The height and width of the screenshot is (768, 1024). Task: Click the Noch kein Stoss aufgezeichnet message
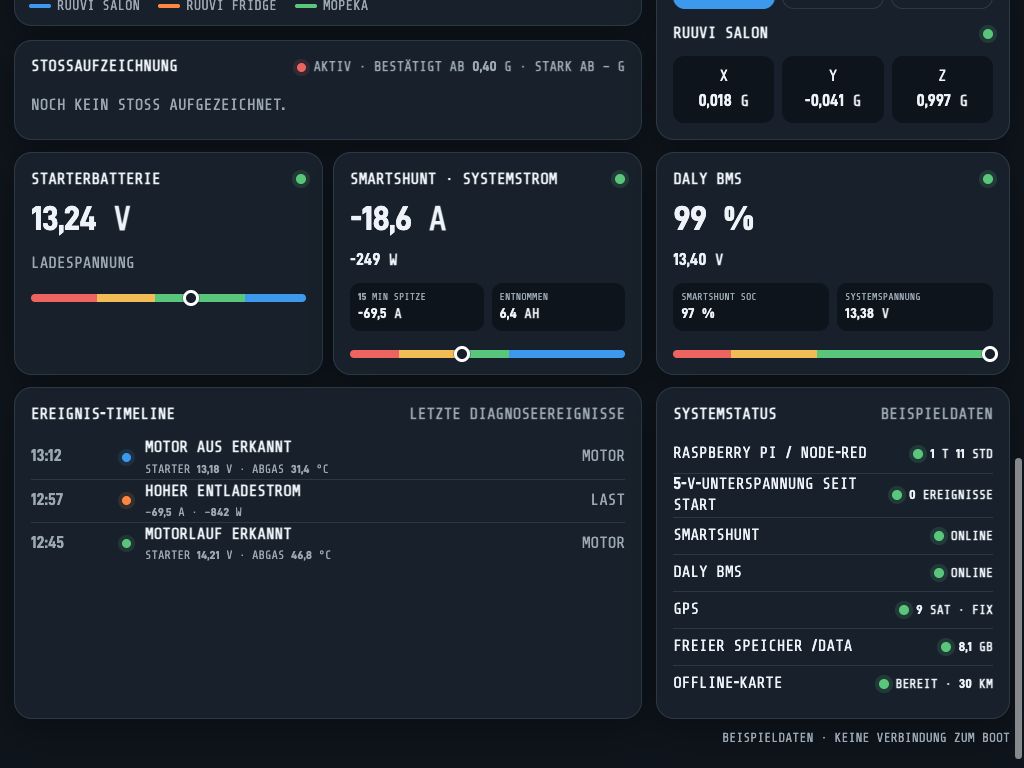pyautogui.click(x=159, y=104)
